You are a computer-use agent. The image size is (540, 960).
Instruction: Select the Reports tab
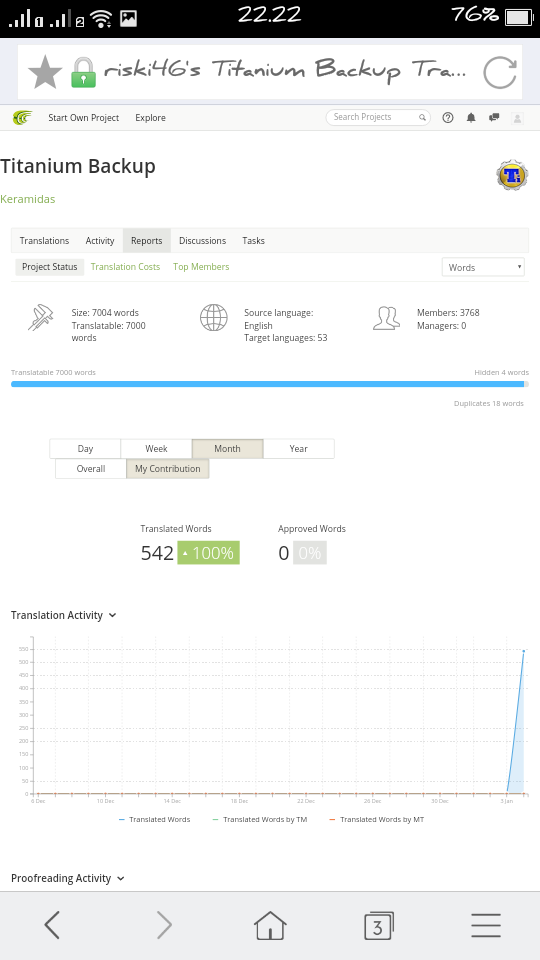click(x=147, y=241)
